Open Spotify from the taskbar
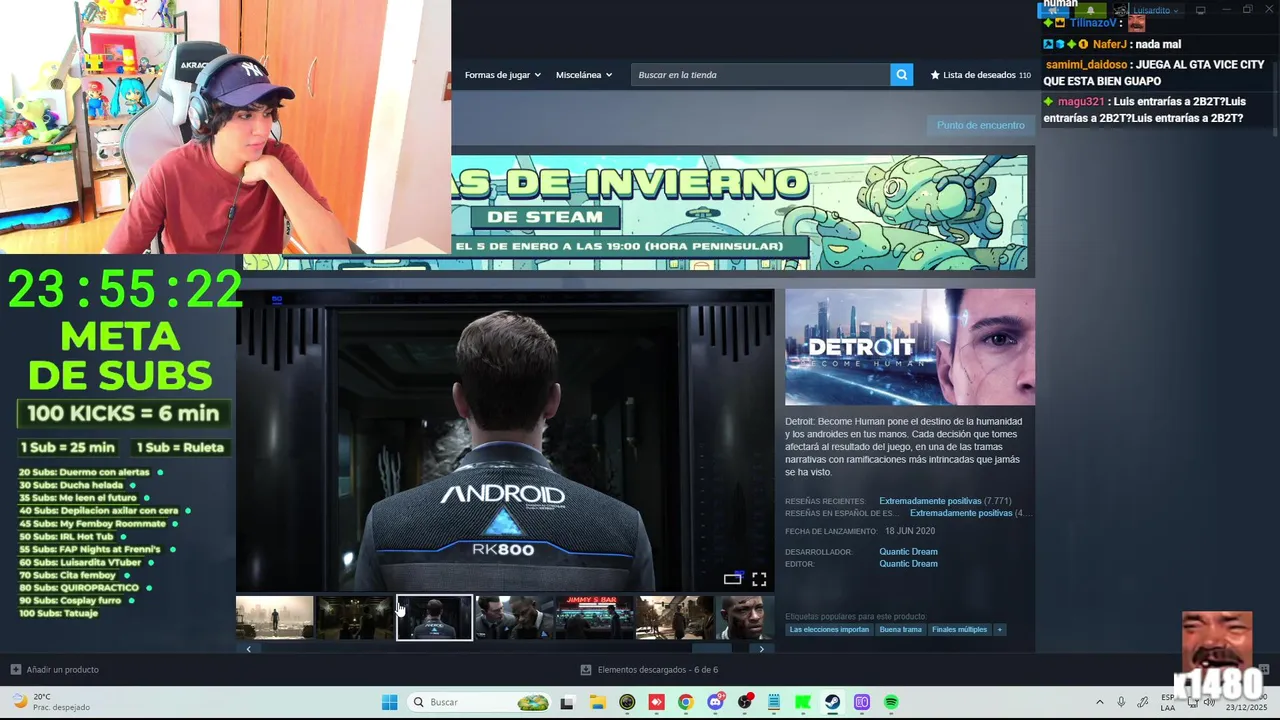This screenshot has height=720, width=1280. (891, 702)
